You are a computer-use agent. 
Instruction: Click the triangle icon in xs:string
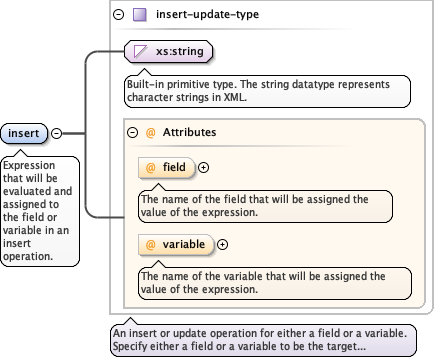[140, 52]
